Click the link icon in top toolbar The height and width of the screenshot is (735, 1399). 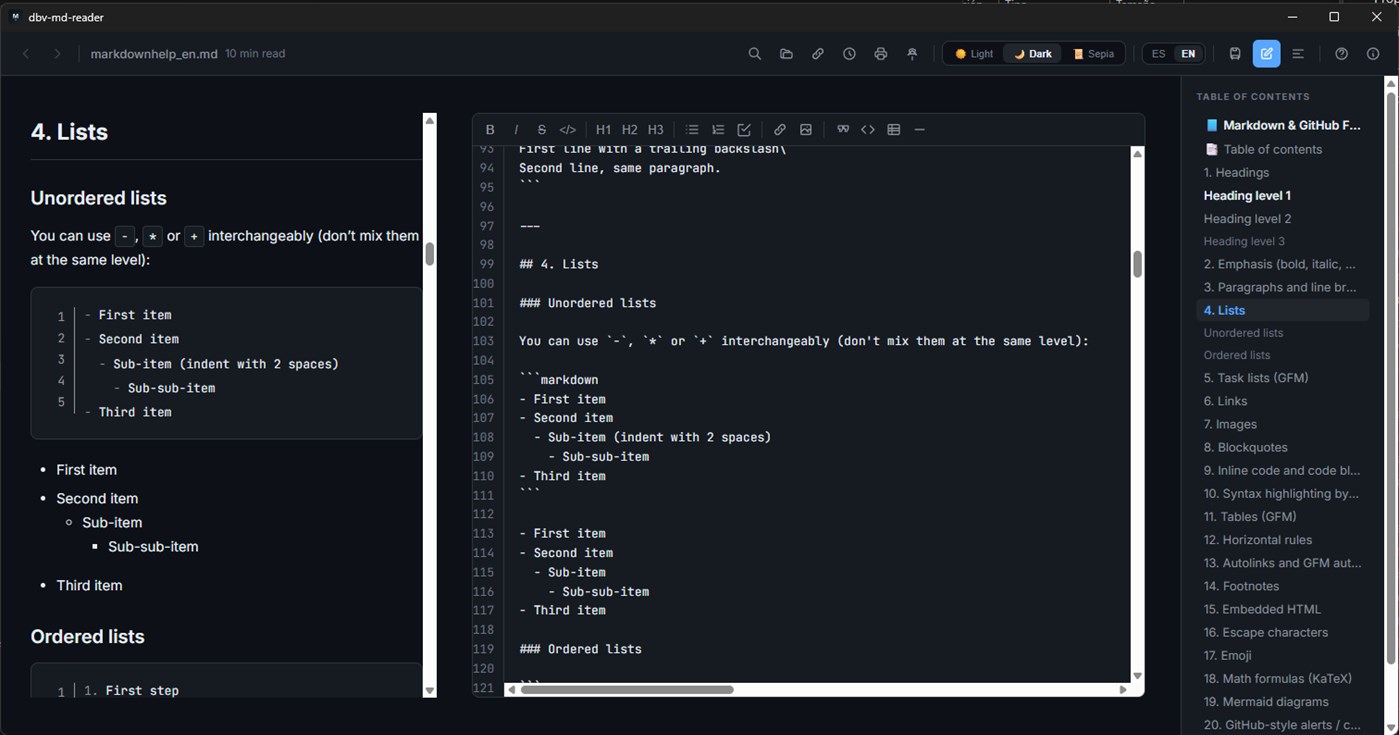point(818,54)
